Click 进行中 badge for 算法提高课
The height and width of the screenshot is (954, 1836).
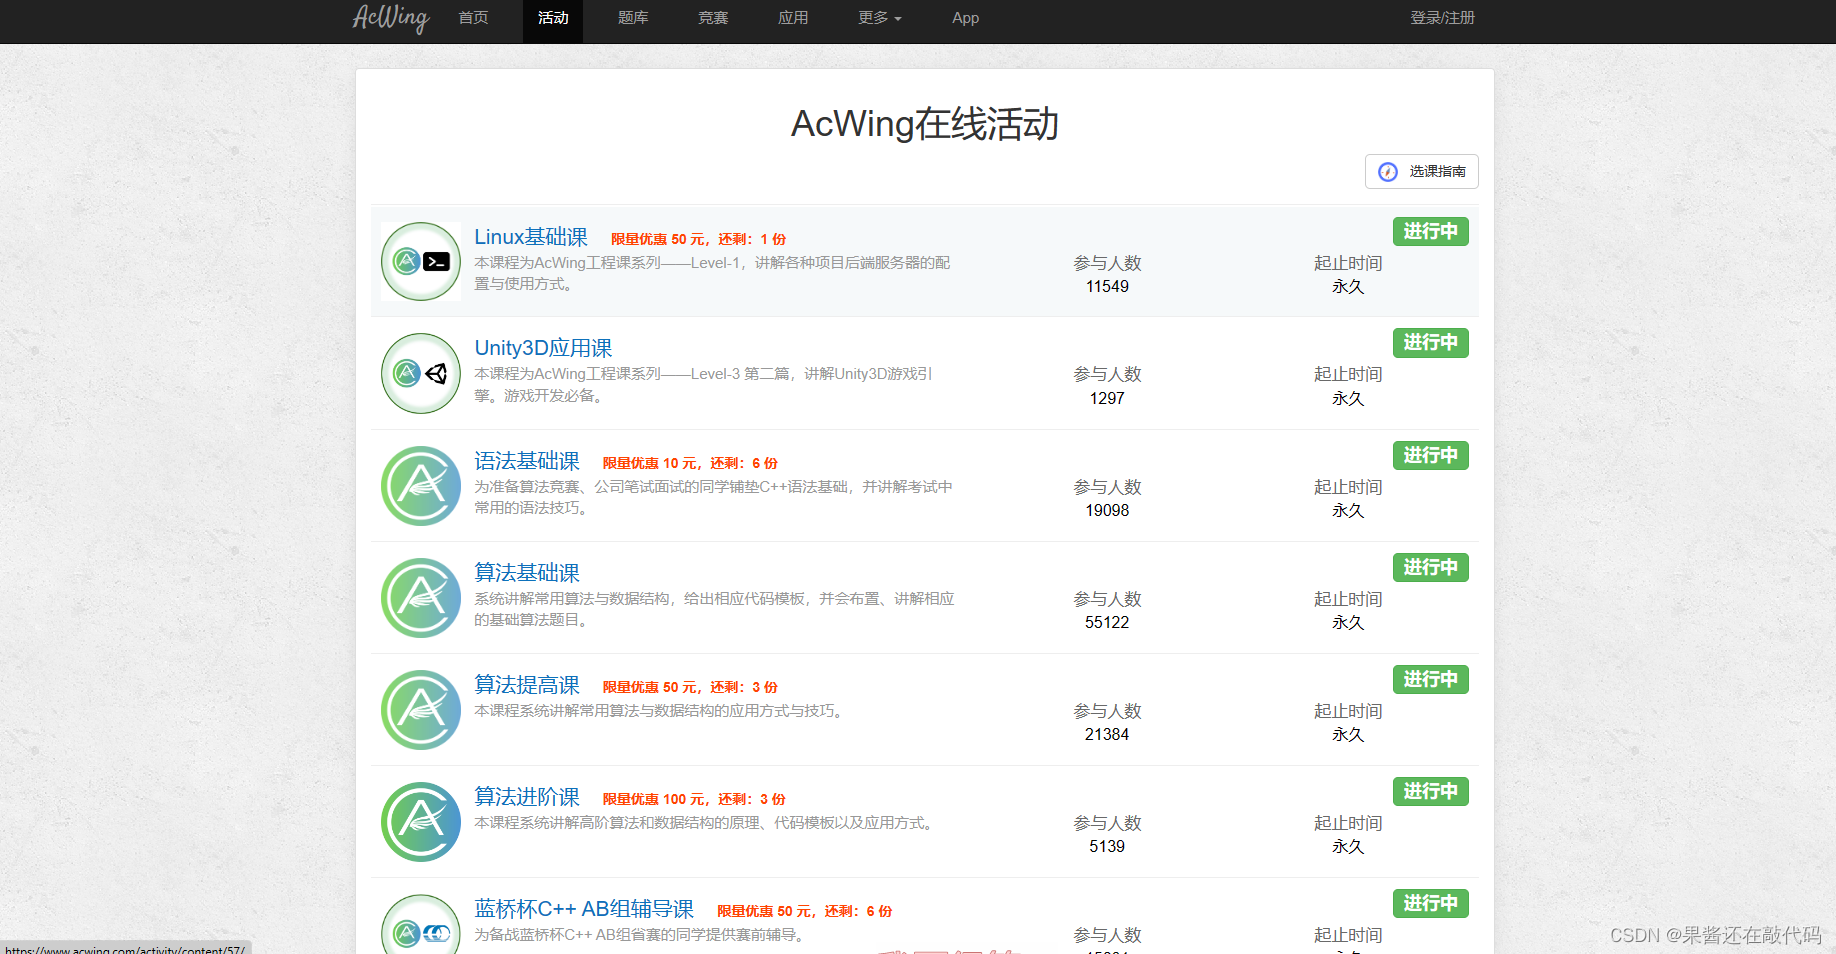click(1430, 679)
